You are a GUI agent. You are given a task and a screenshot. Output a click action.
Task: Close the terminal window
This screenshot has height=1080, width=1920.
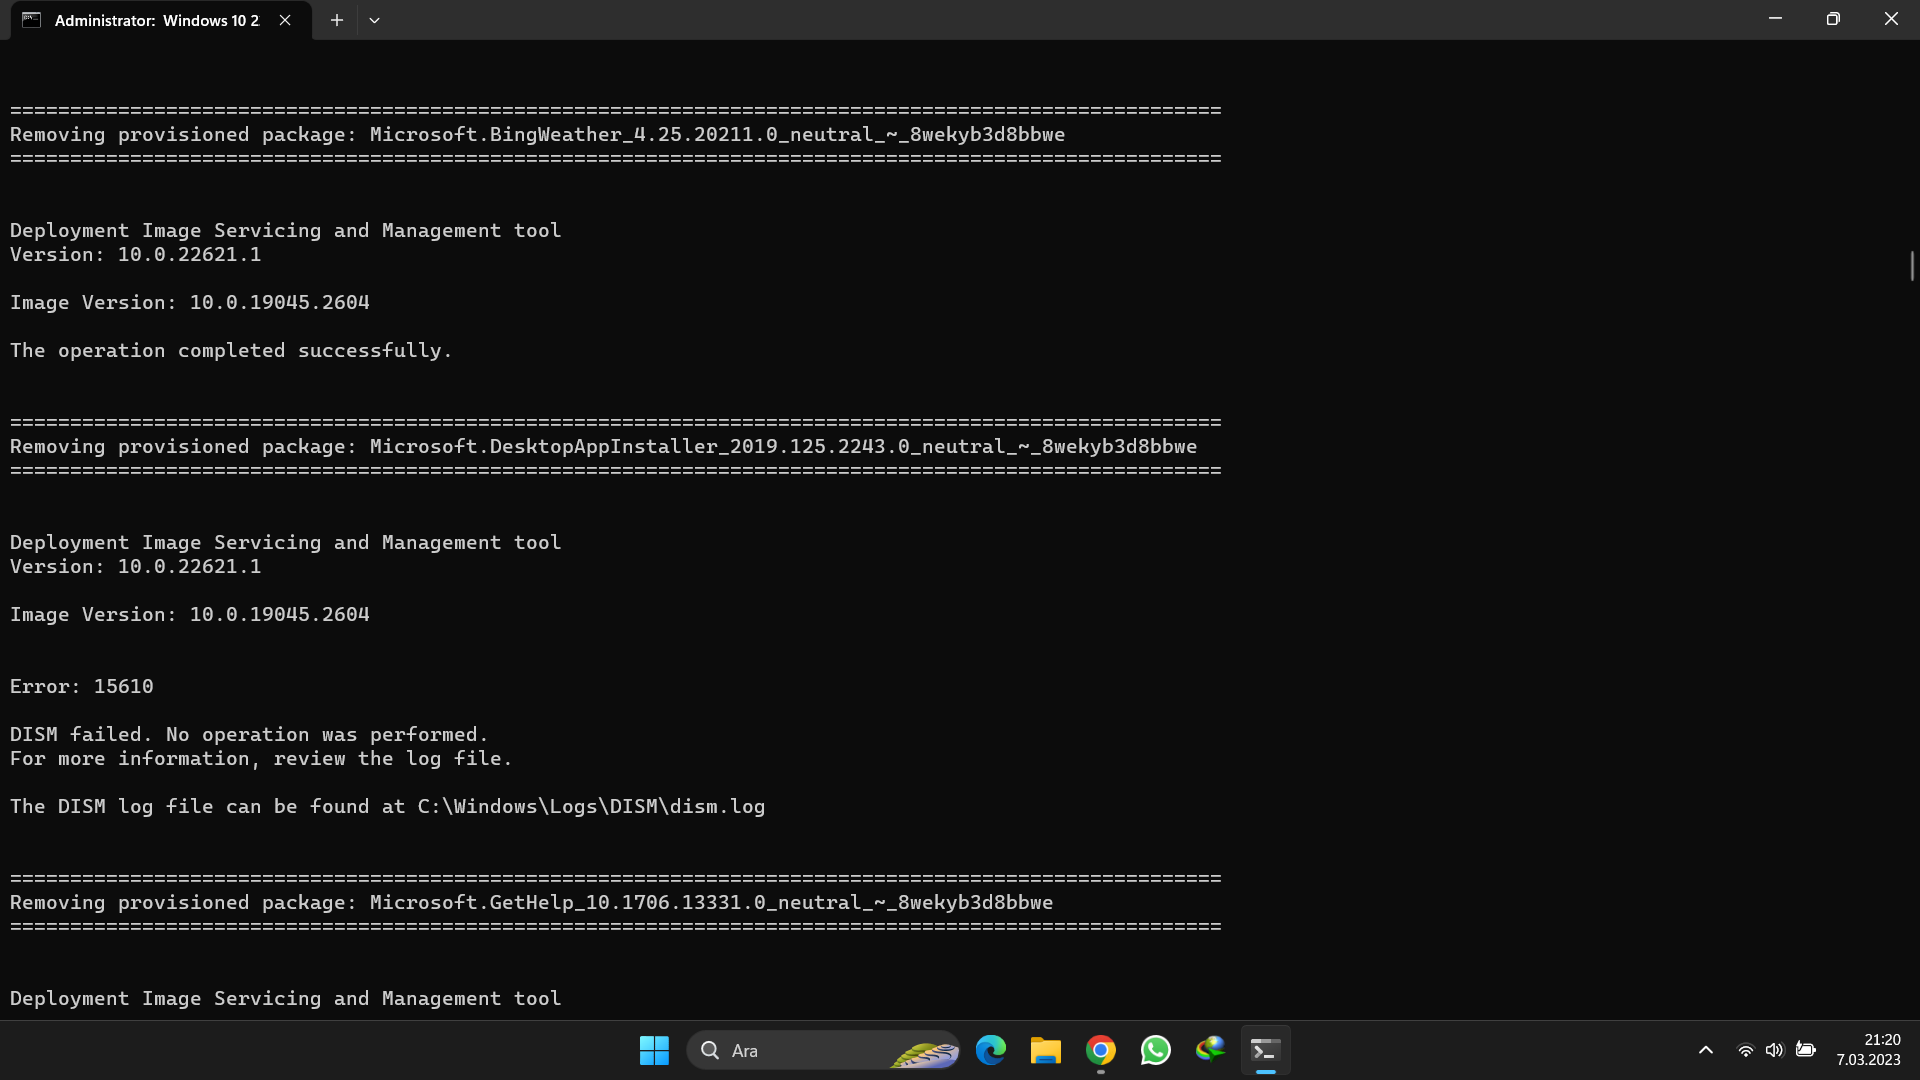(1891, 19)
